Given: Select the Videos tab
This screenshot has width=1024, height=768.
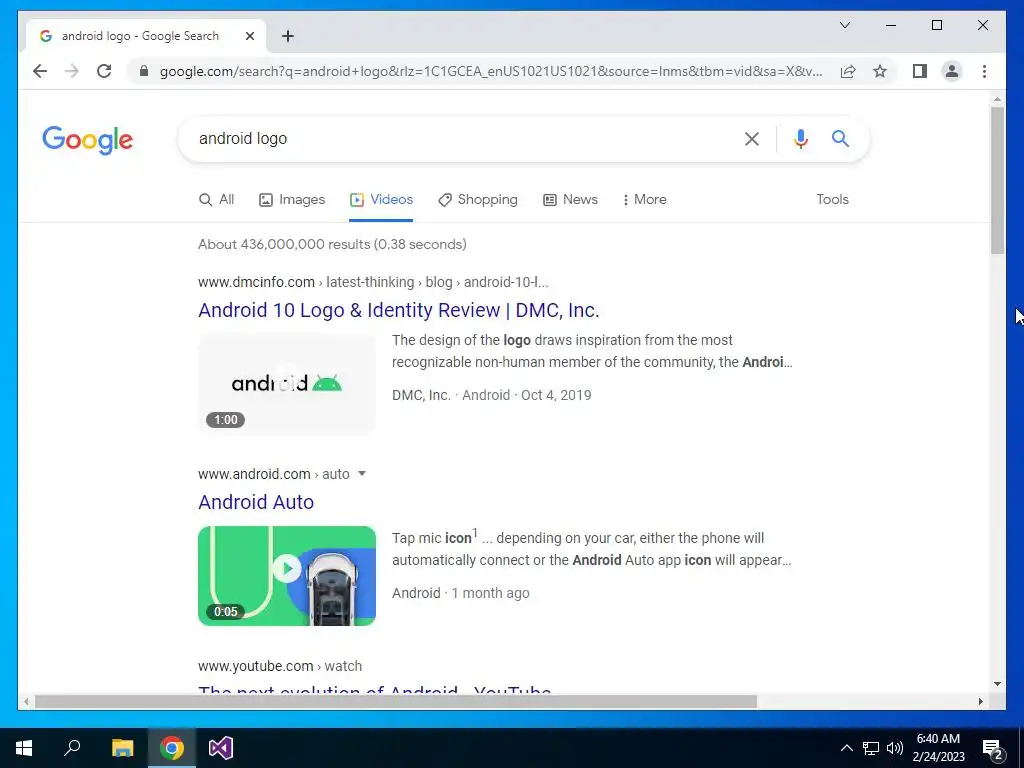Looking at the screenshot, I should point(381,199).
